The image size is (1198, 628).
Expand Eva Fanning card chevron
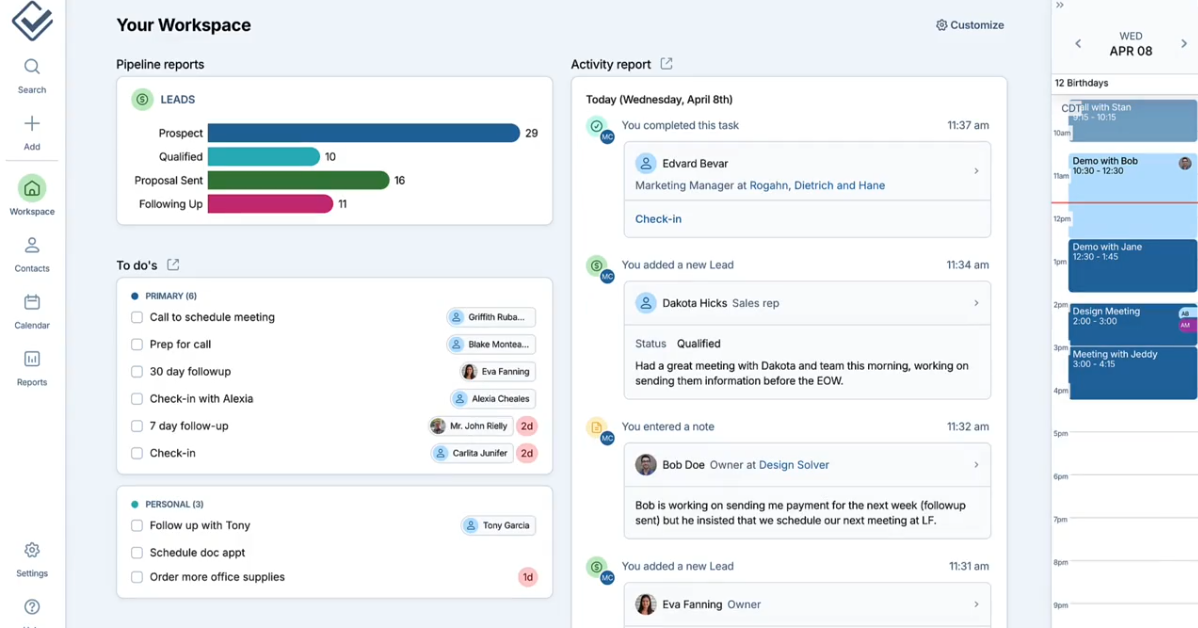tap(976, 604)
